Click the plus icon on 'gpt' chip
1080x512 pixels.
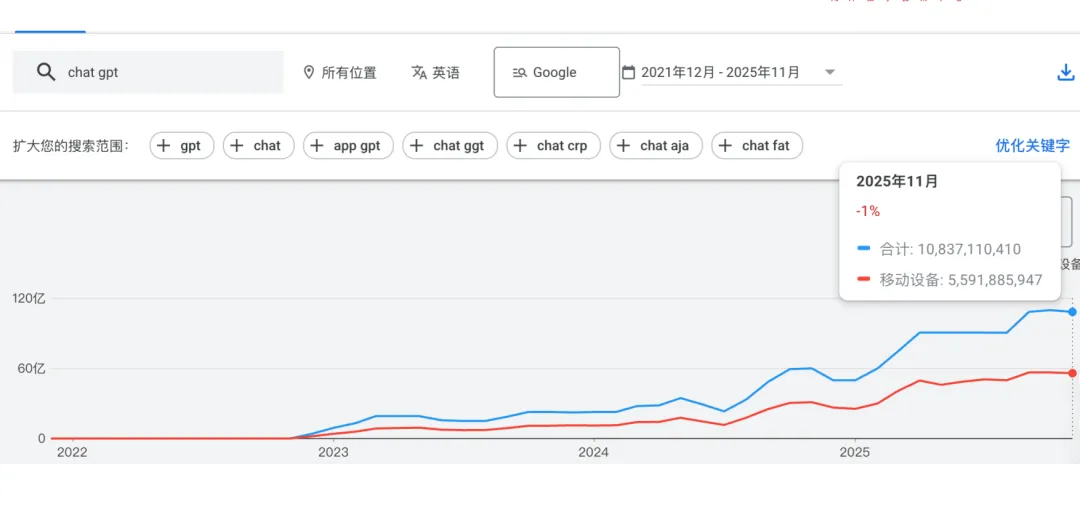pos(164,145)
